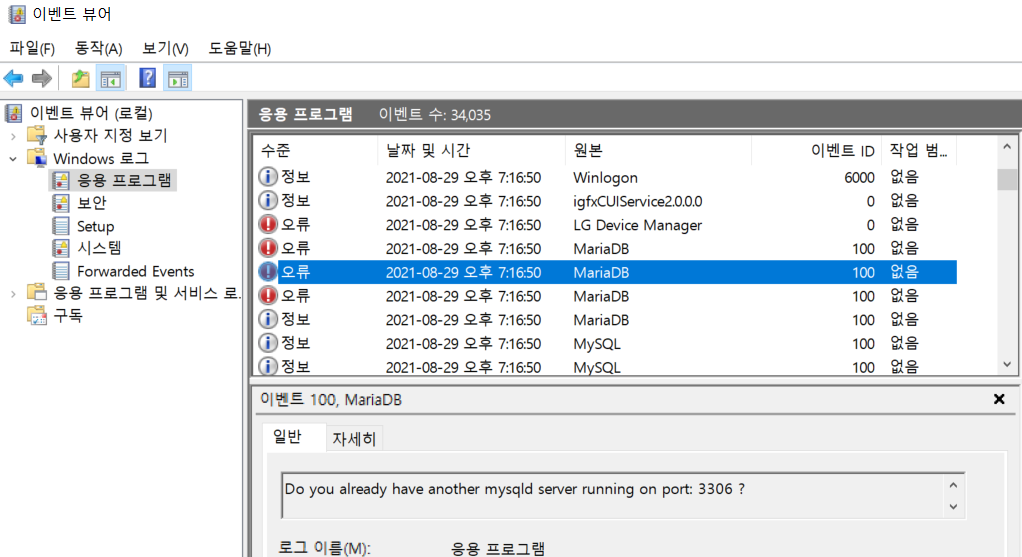Select the igfxCUIService2.0.0.0 source cell
This screenshot has height=557, width=1022.
click(x=637, y=201)
